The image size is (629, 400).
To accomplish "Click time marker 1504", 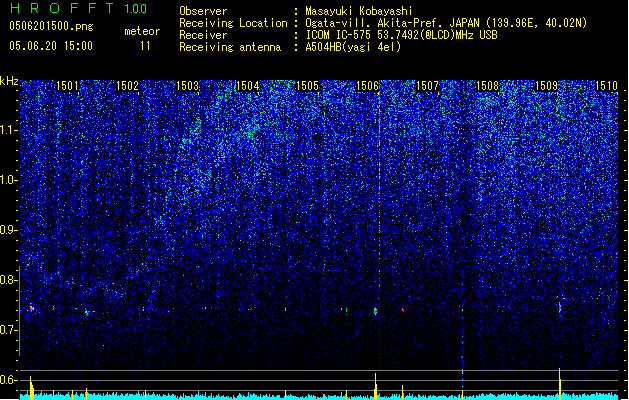I will (x=248, y=85).
